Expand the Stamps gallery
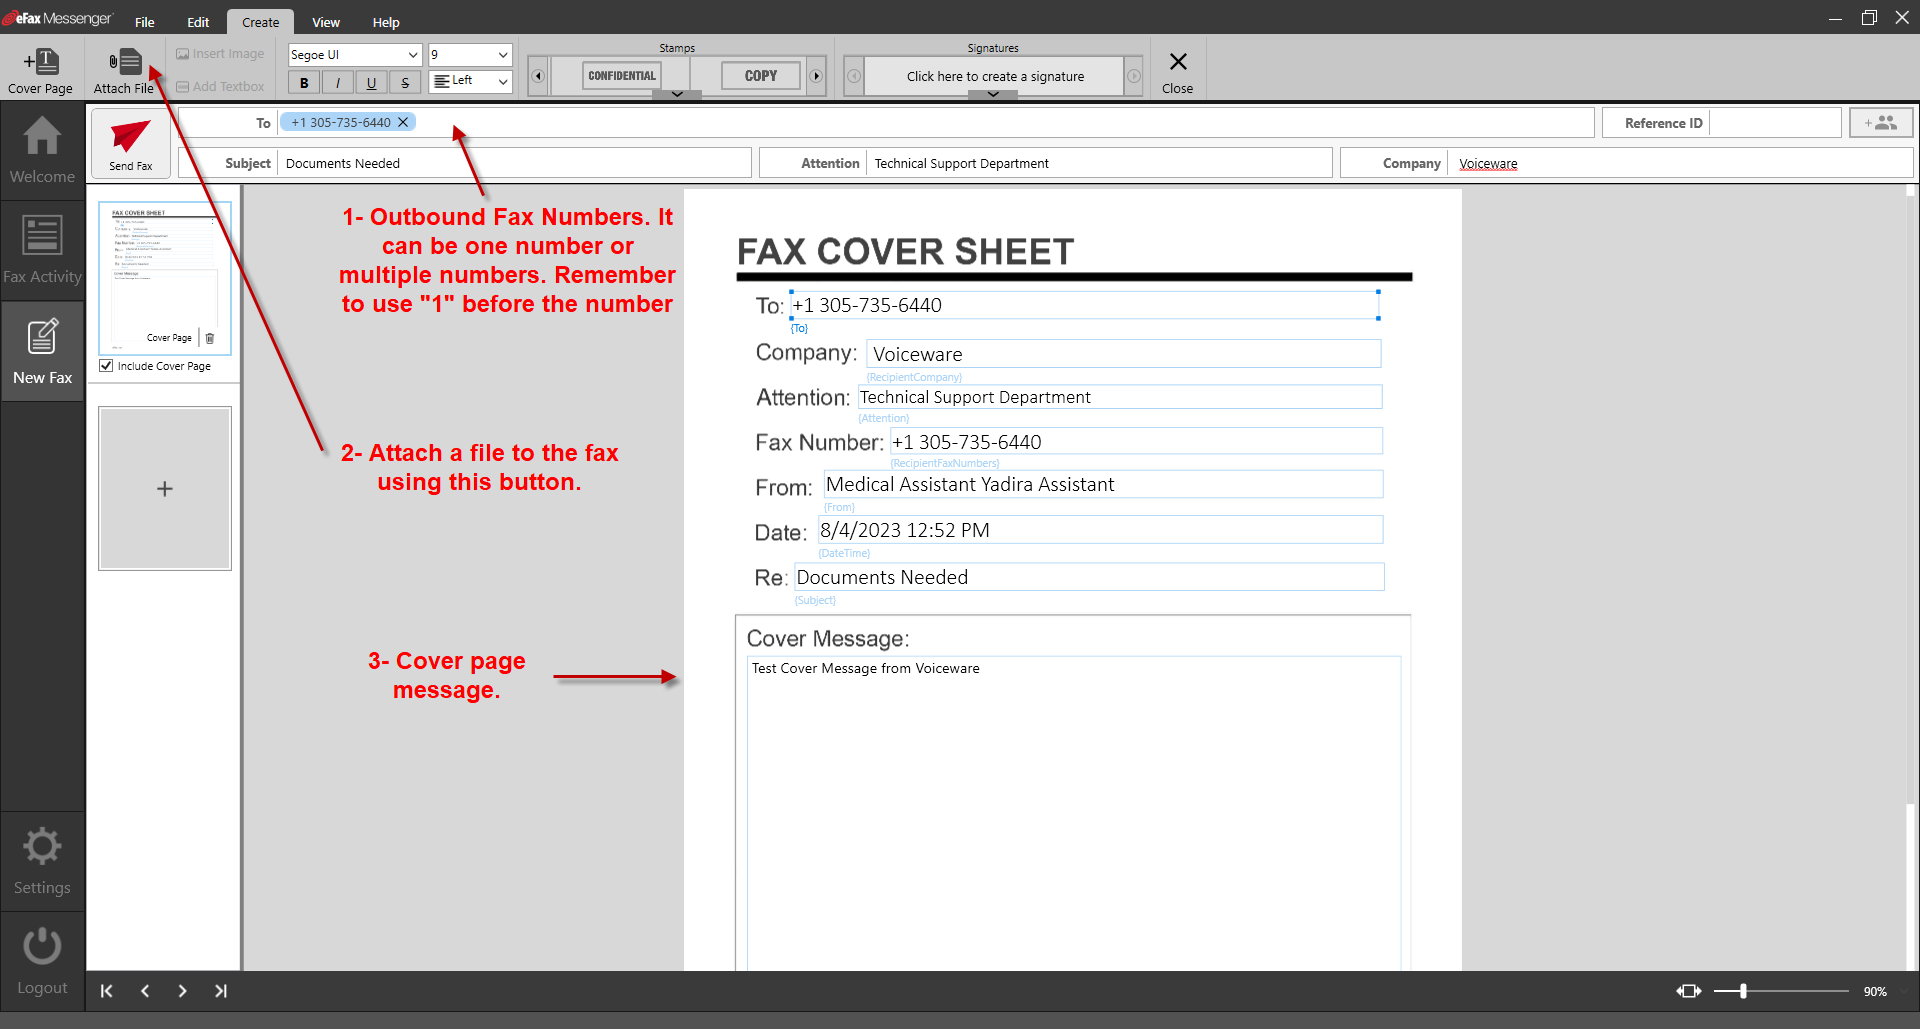1920x1029 pixels. [x=677, y=94]
